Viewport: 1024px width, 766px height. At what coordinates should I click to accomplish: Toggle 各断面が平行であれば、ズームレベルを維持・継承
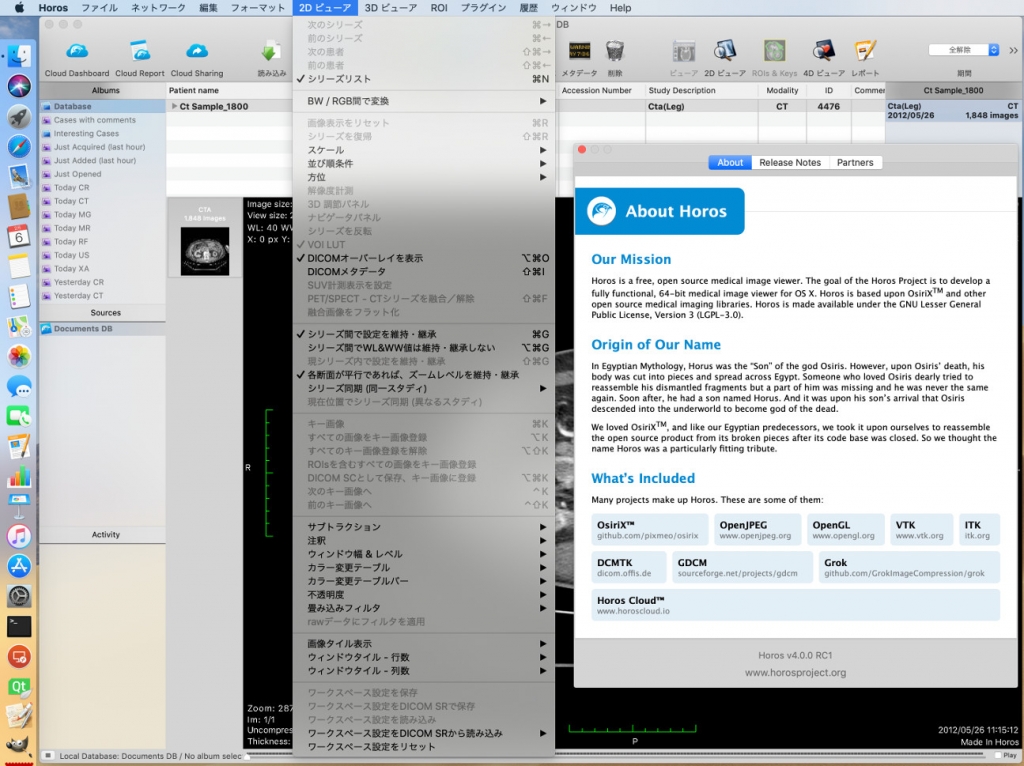[x=424, y=375]
